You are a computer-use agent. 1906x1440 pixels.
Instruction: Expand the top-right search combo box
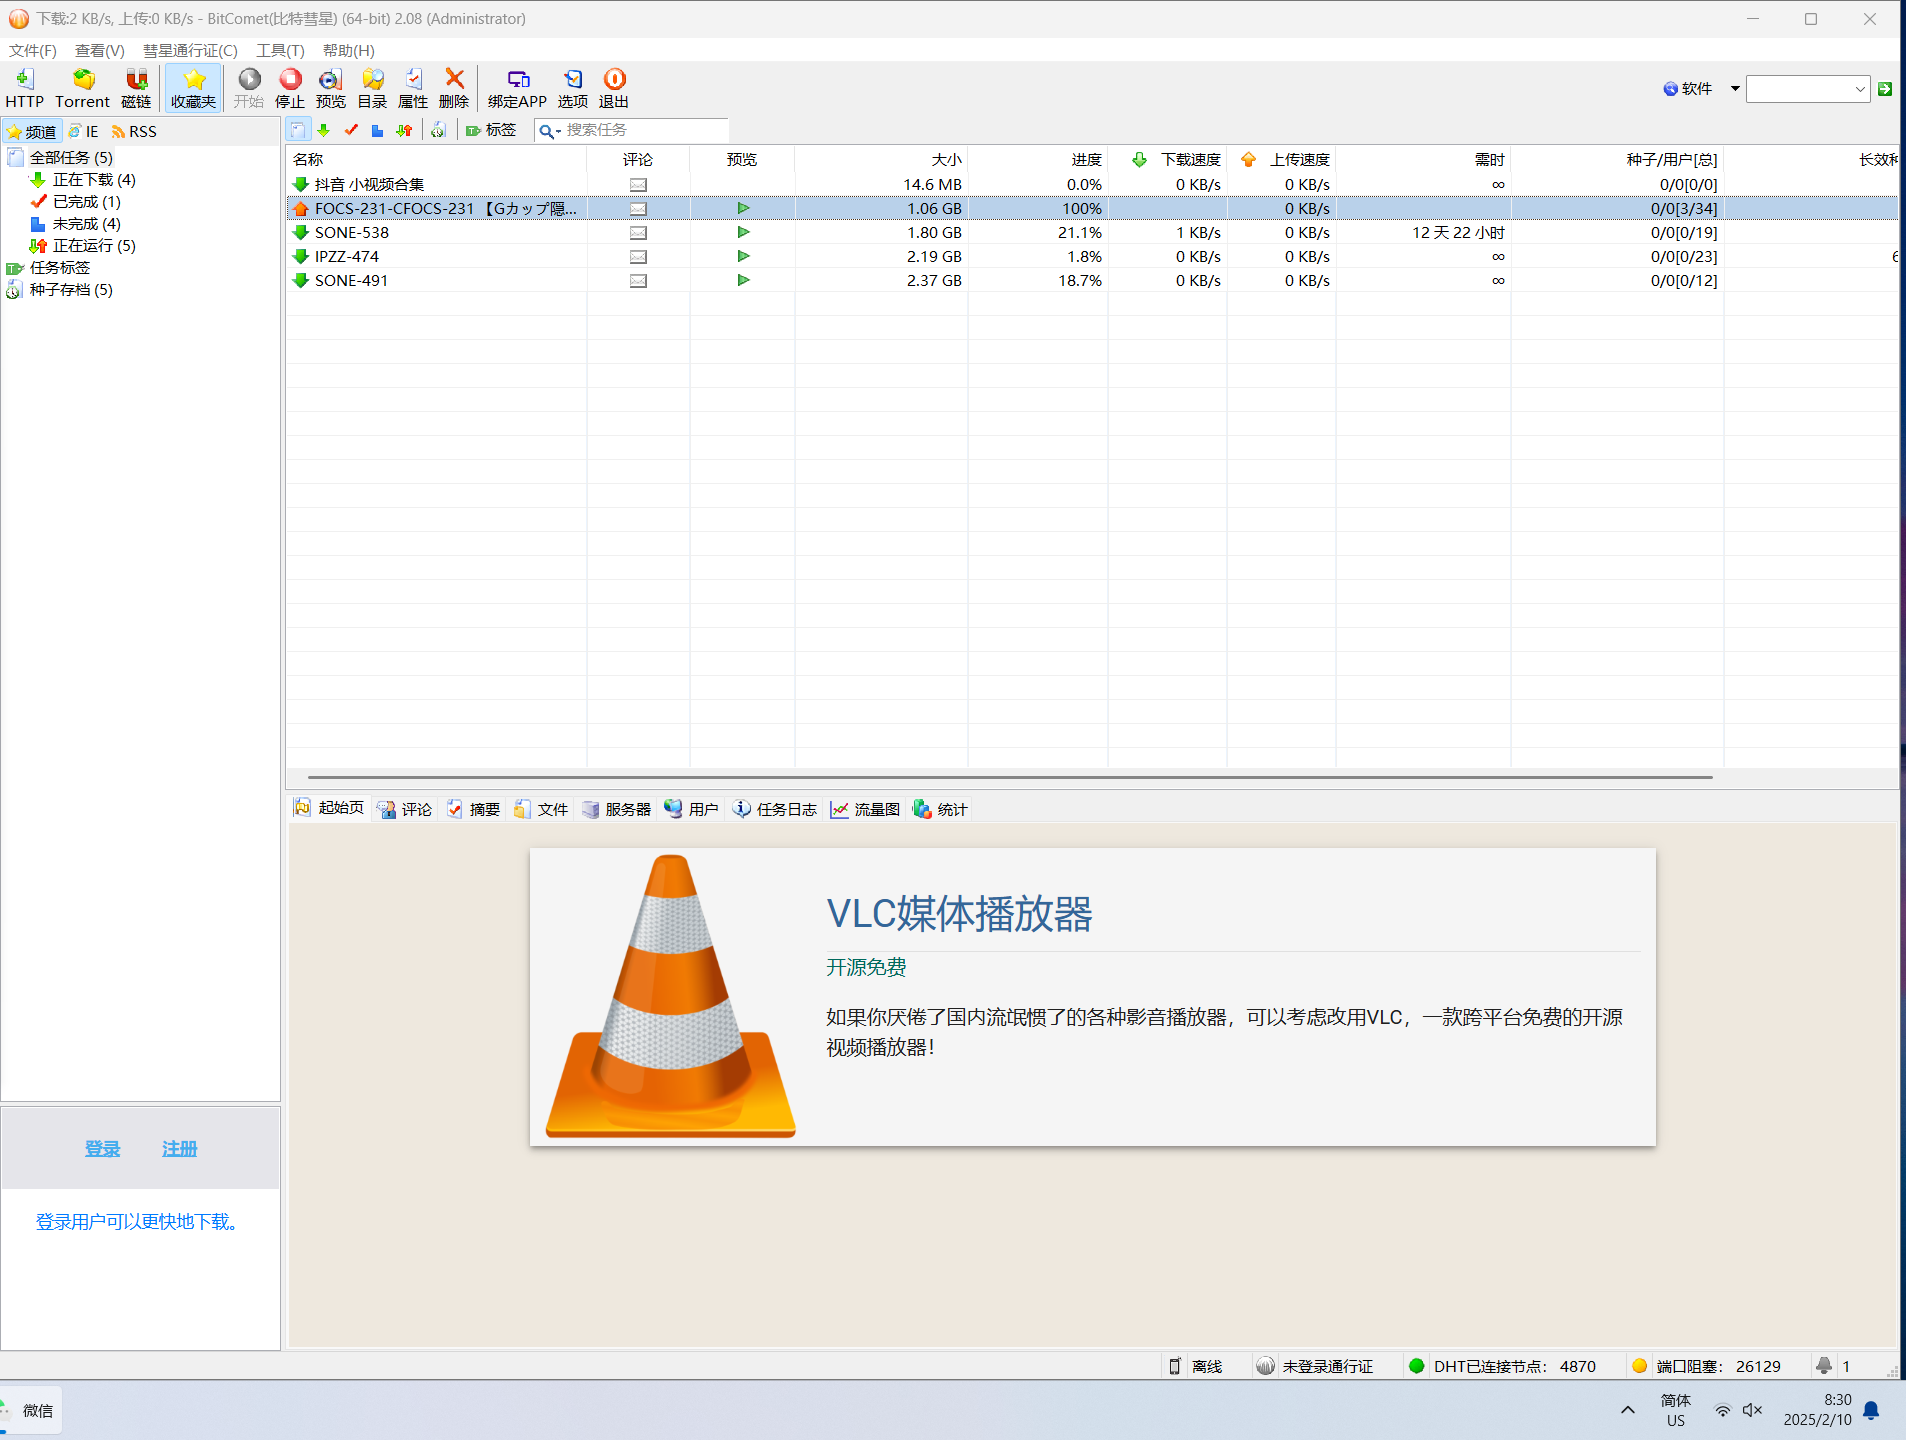[1860, 89]
